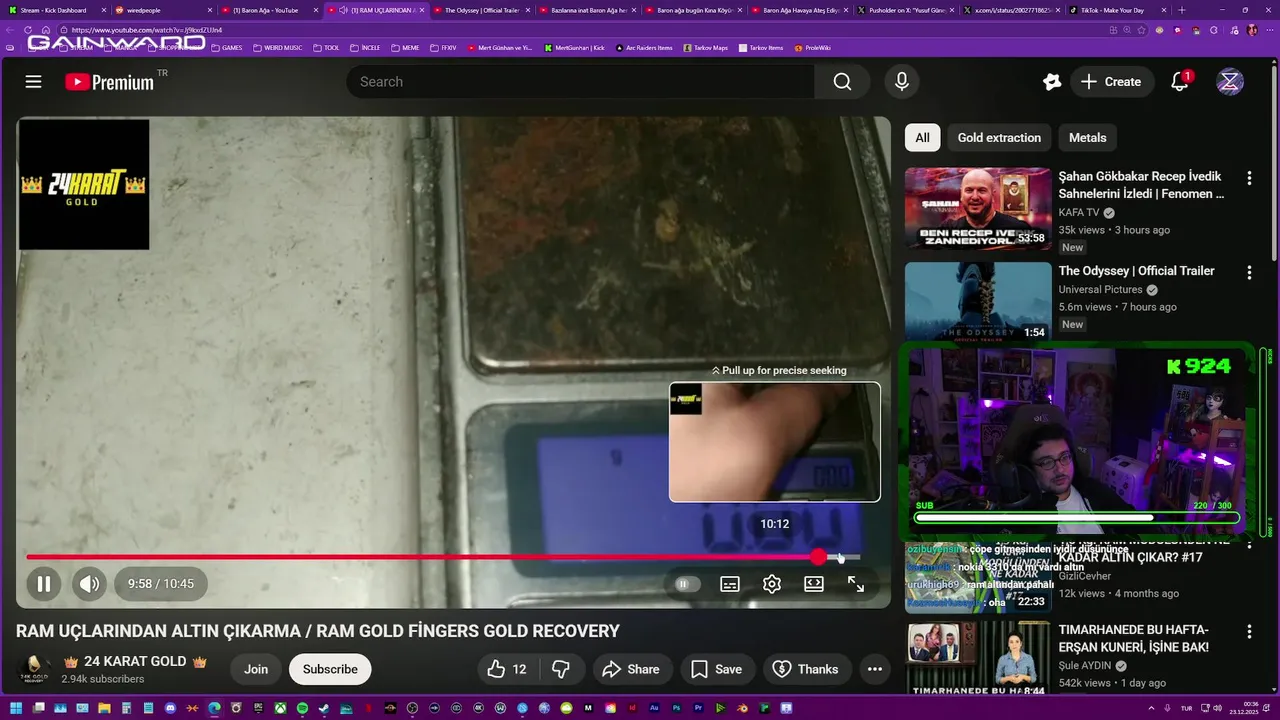This screenshot has width=1280, height=720.
Task: Start voice search with the microphone
Action: pyautogui.click(x=901, y=82)
